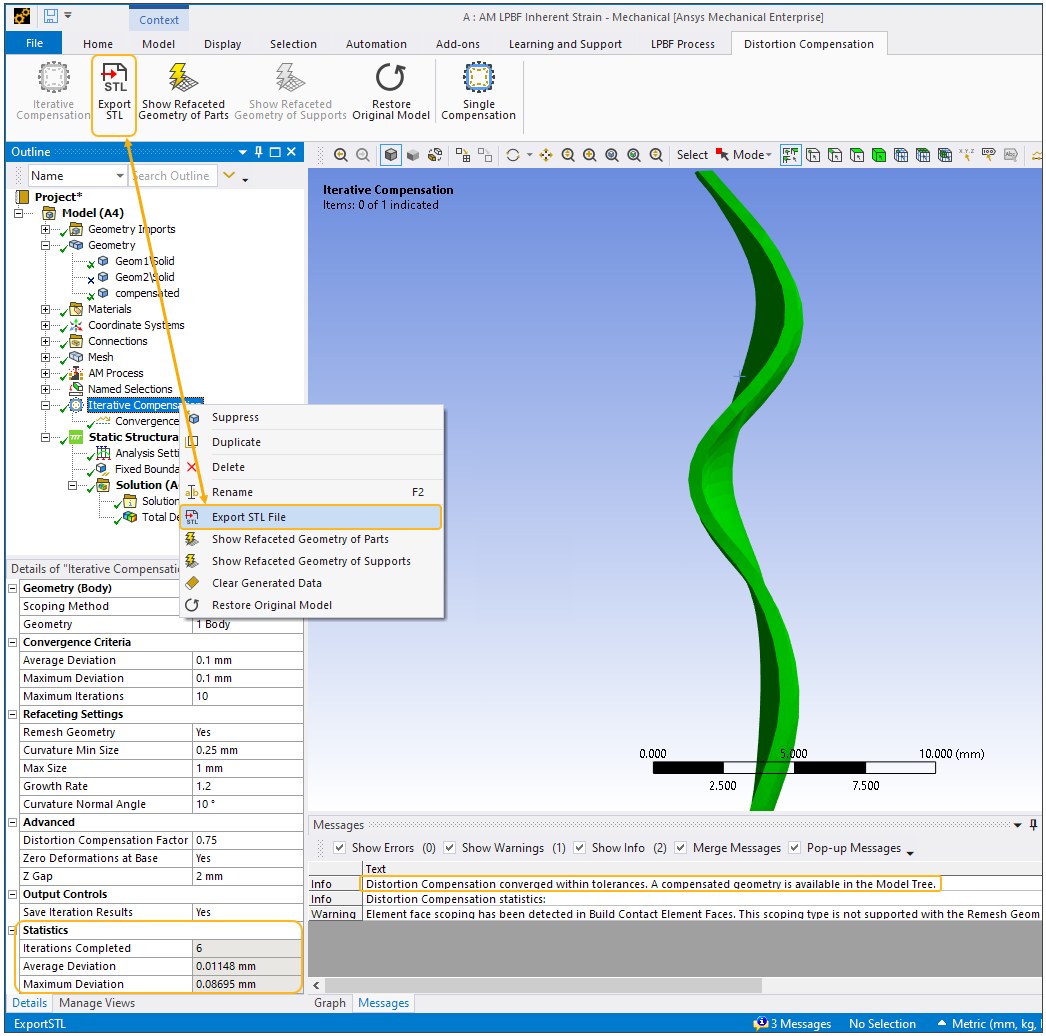The width and height of the screenshot is (1046, 1036).
Task: Activate the Rotate tool
Action: [513, 155]
